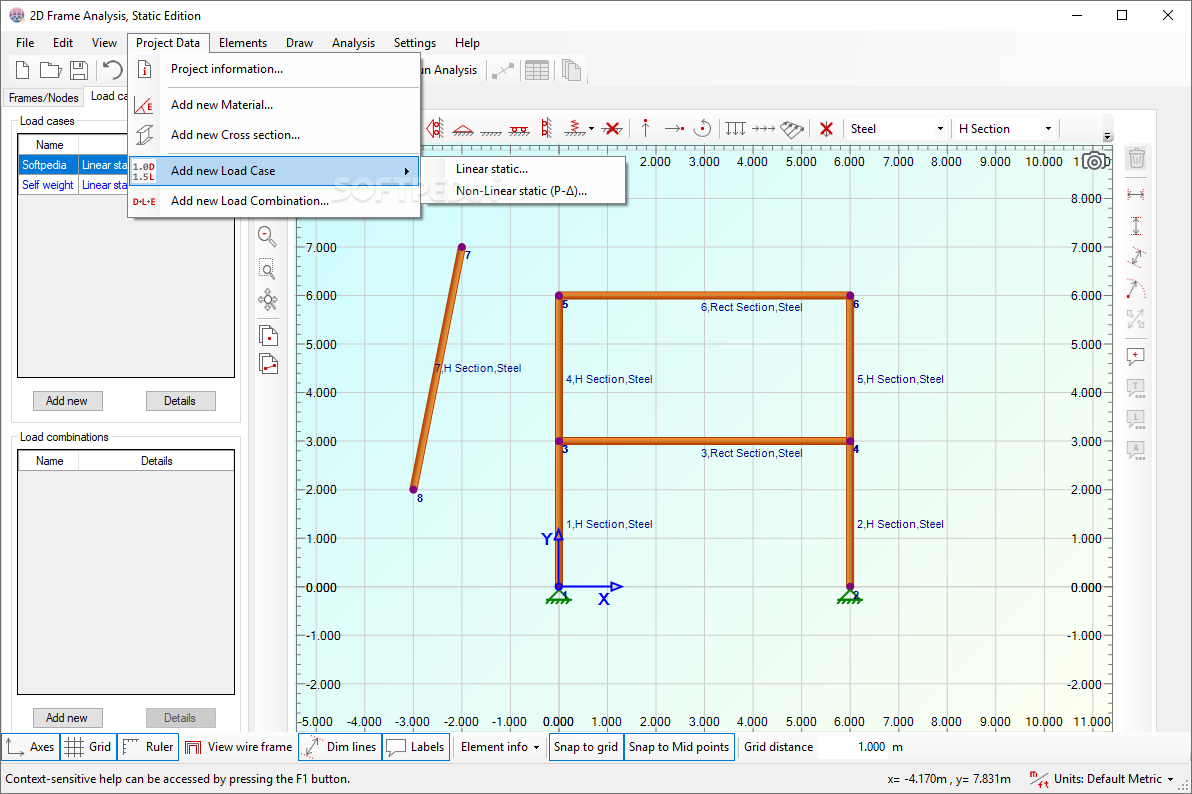Screen dimensions: 1192x794
Task: Open a project with the folder icon
Action: (50, 70)
